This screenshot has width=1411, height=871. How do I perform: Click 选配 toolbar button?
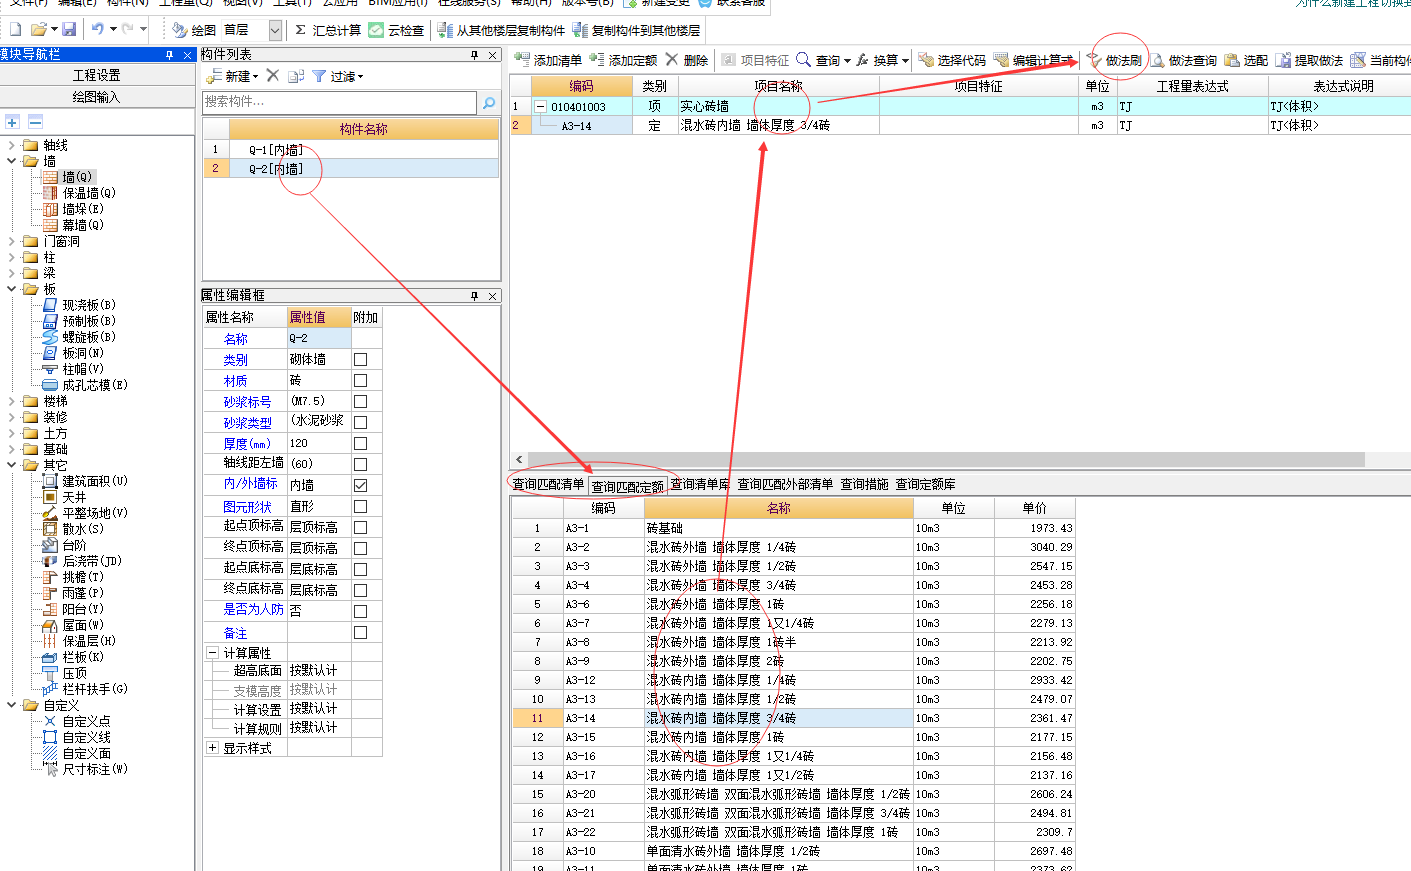[1246, 60]
